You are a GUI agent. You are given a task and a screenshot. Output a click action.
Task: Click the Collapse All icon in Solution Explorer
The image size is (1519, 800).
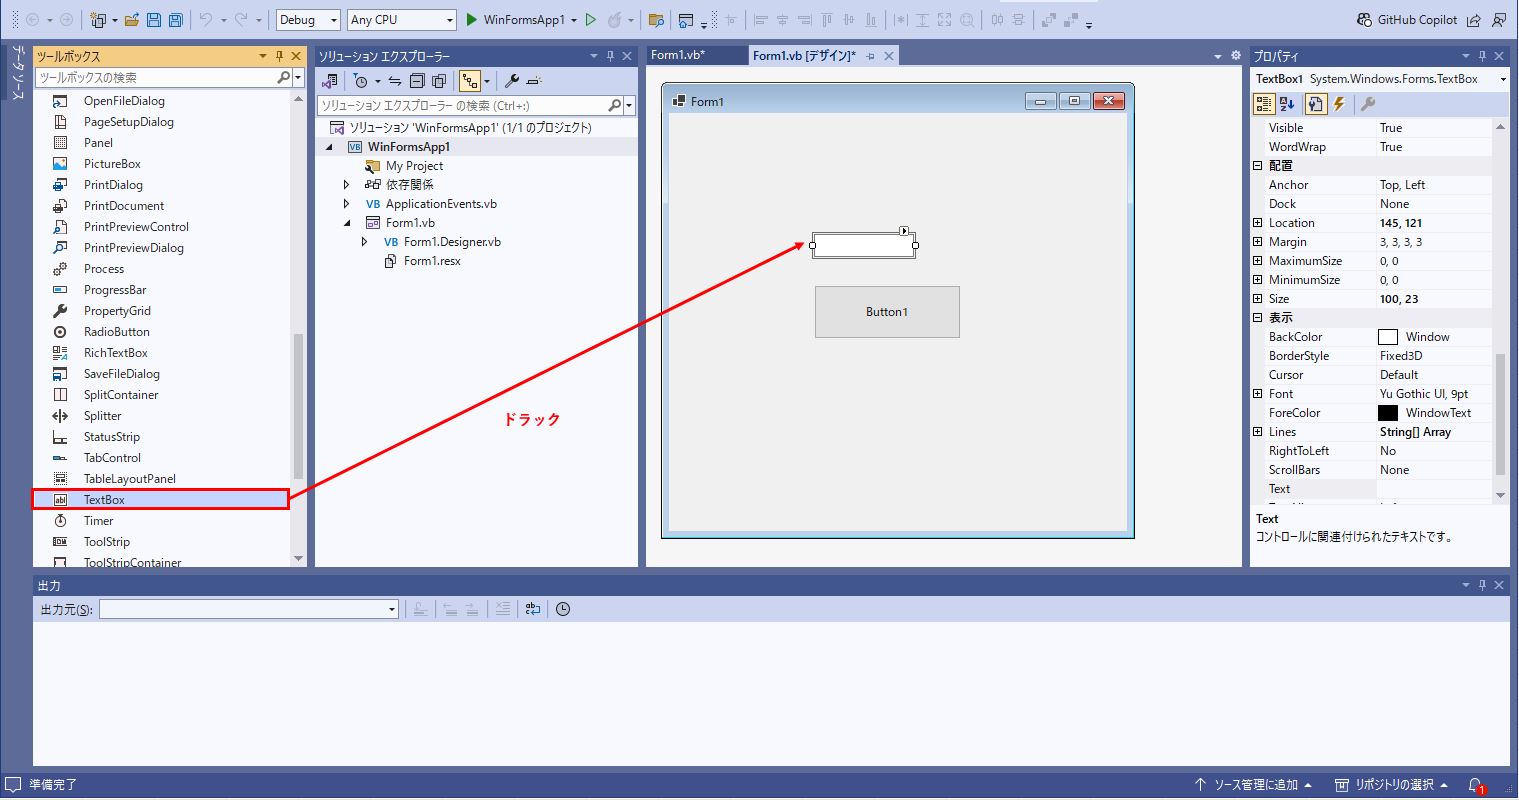point(417,81)
